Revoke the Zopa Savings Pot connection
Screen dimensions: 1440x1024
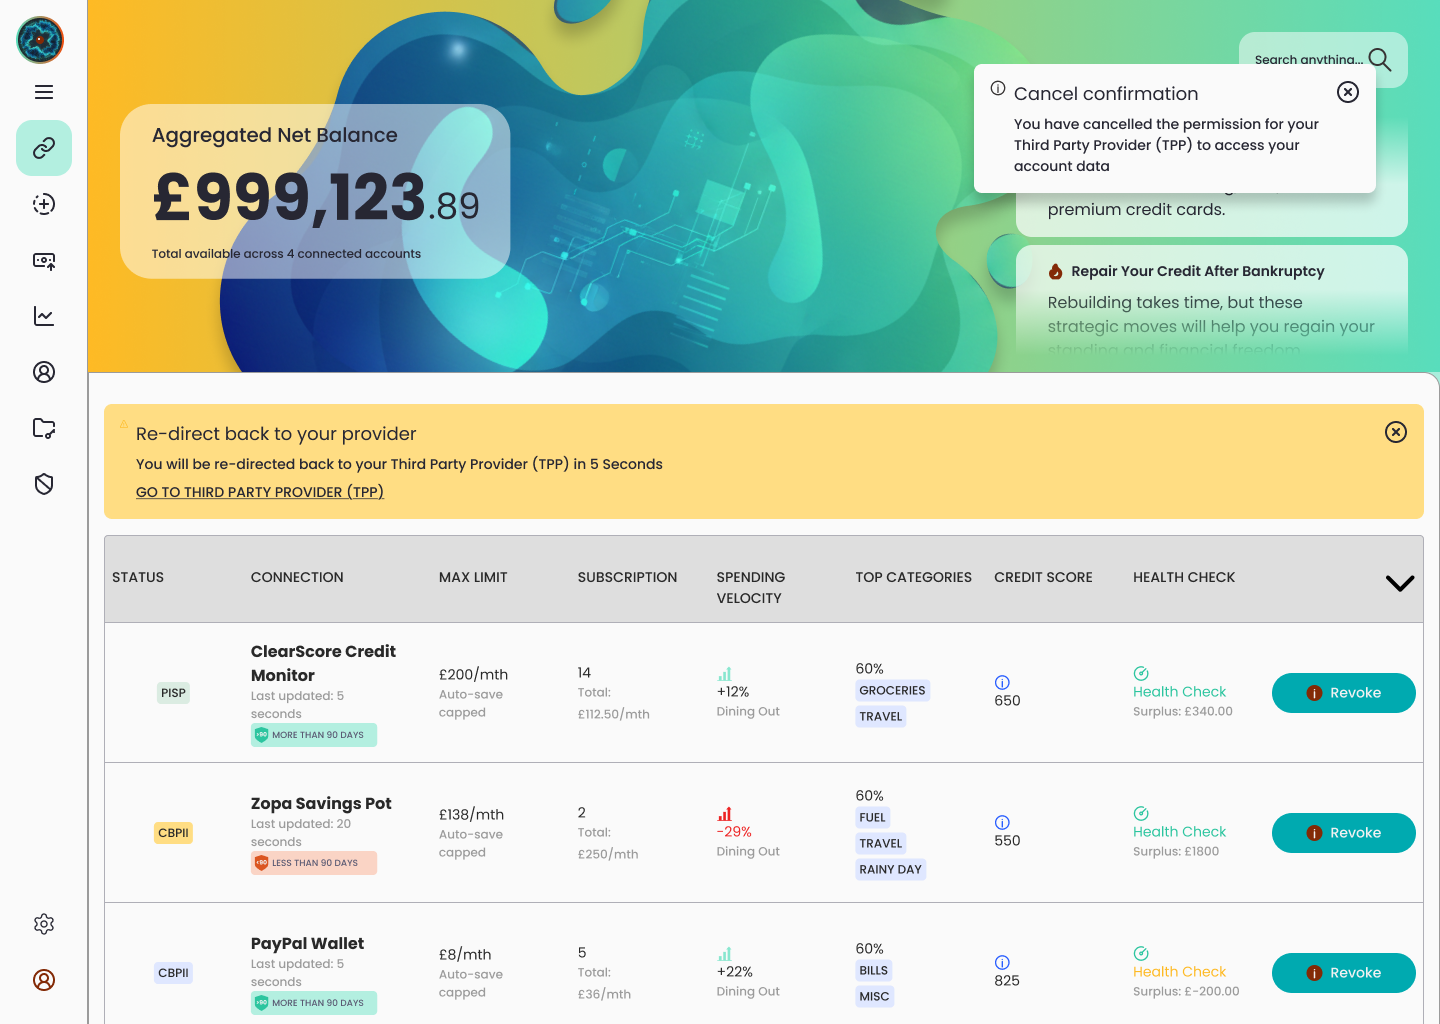[1343, 833]
